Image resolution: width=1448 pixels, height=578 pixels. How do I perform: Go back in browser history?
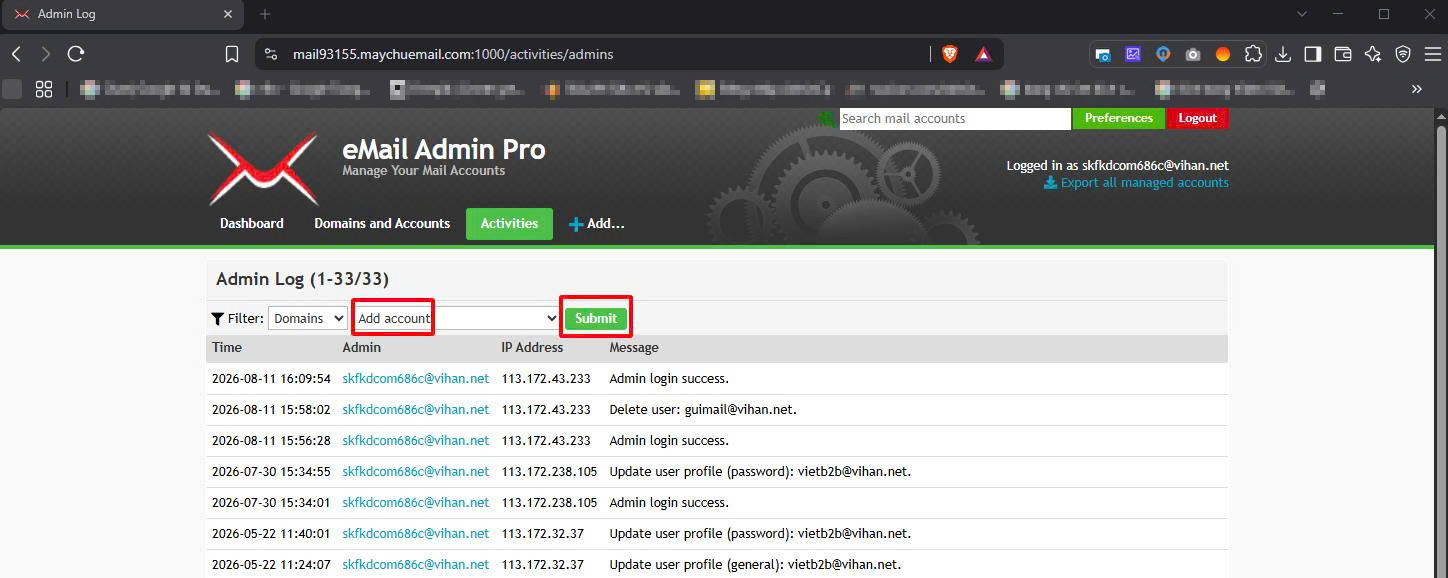(17, 54)
